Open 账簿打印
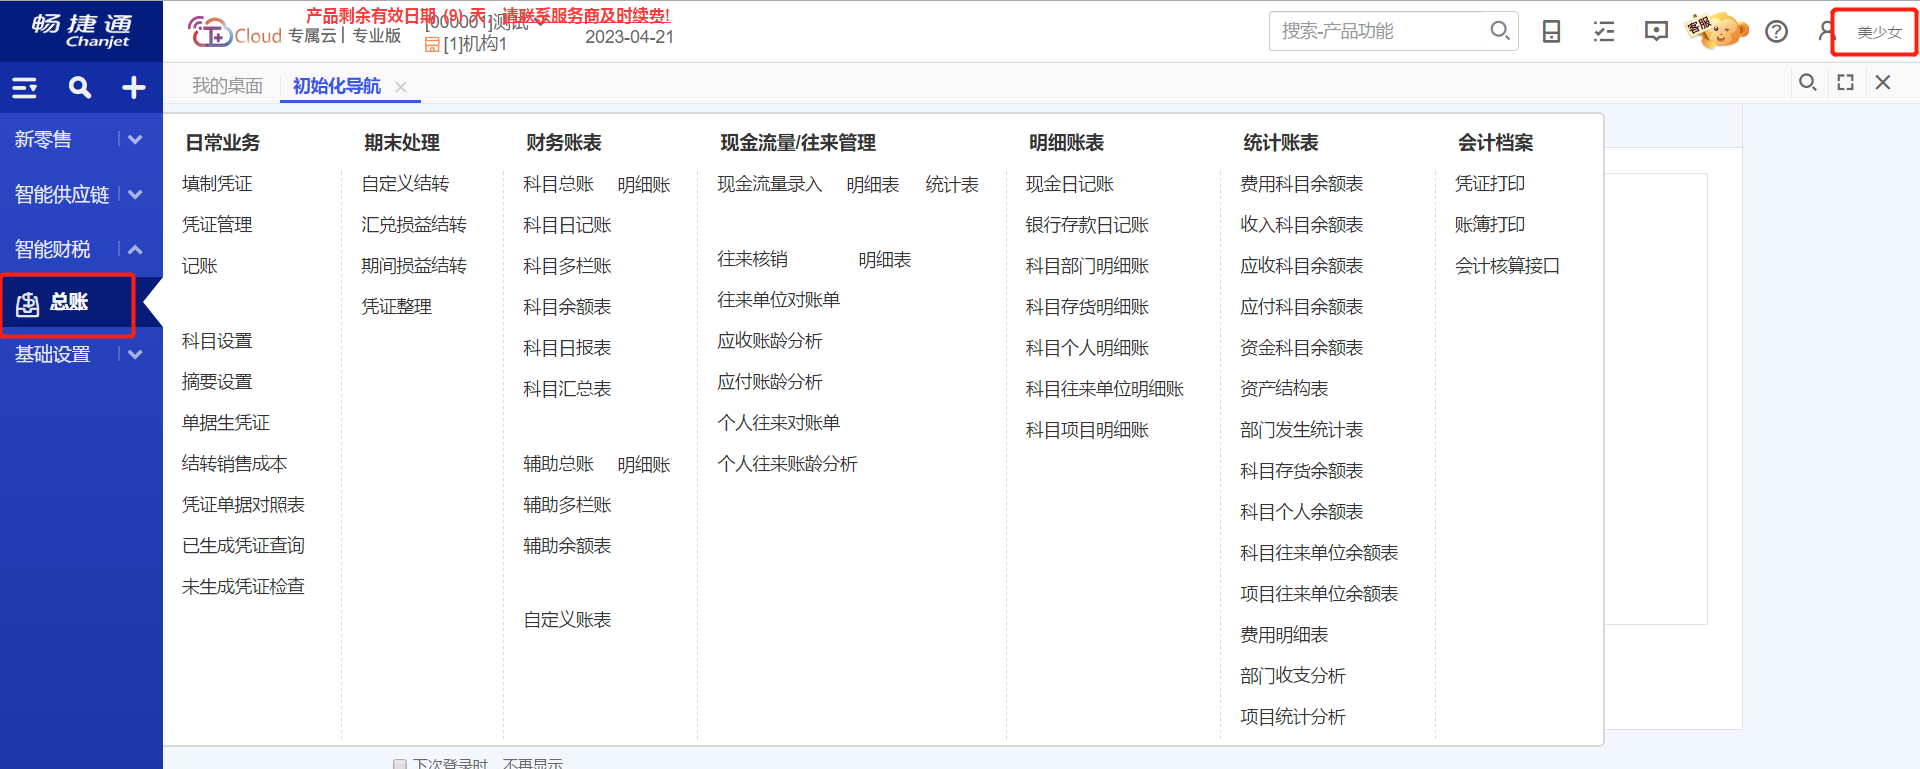The width and height of the screenshot is (1920, 769). 1490,225
